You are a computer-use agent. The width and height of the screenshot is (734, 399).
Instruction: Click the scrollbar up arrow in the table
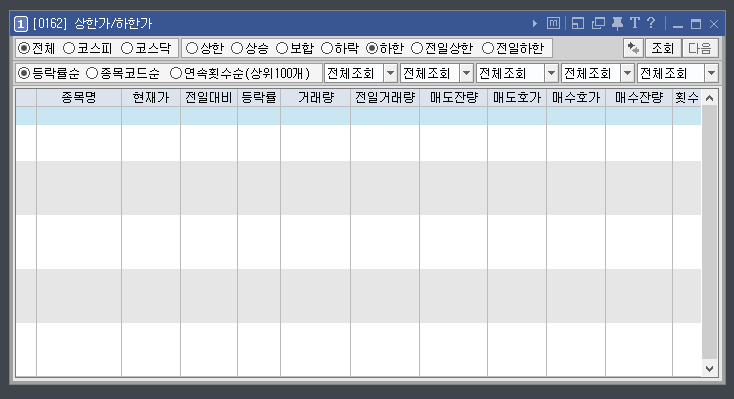click(x=710, y=98)
